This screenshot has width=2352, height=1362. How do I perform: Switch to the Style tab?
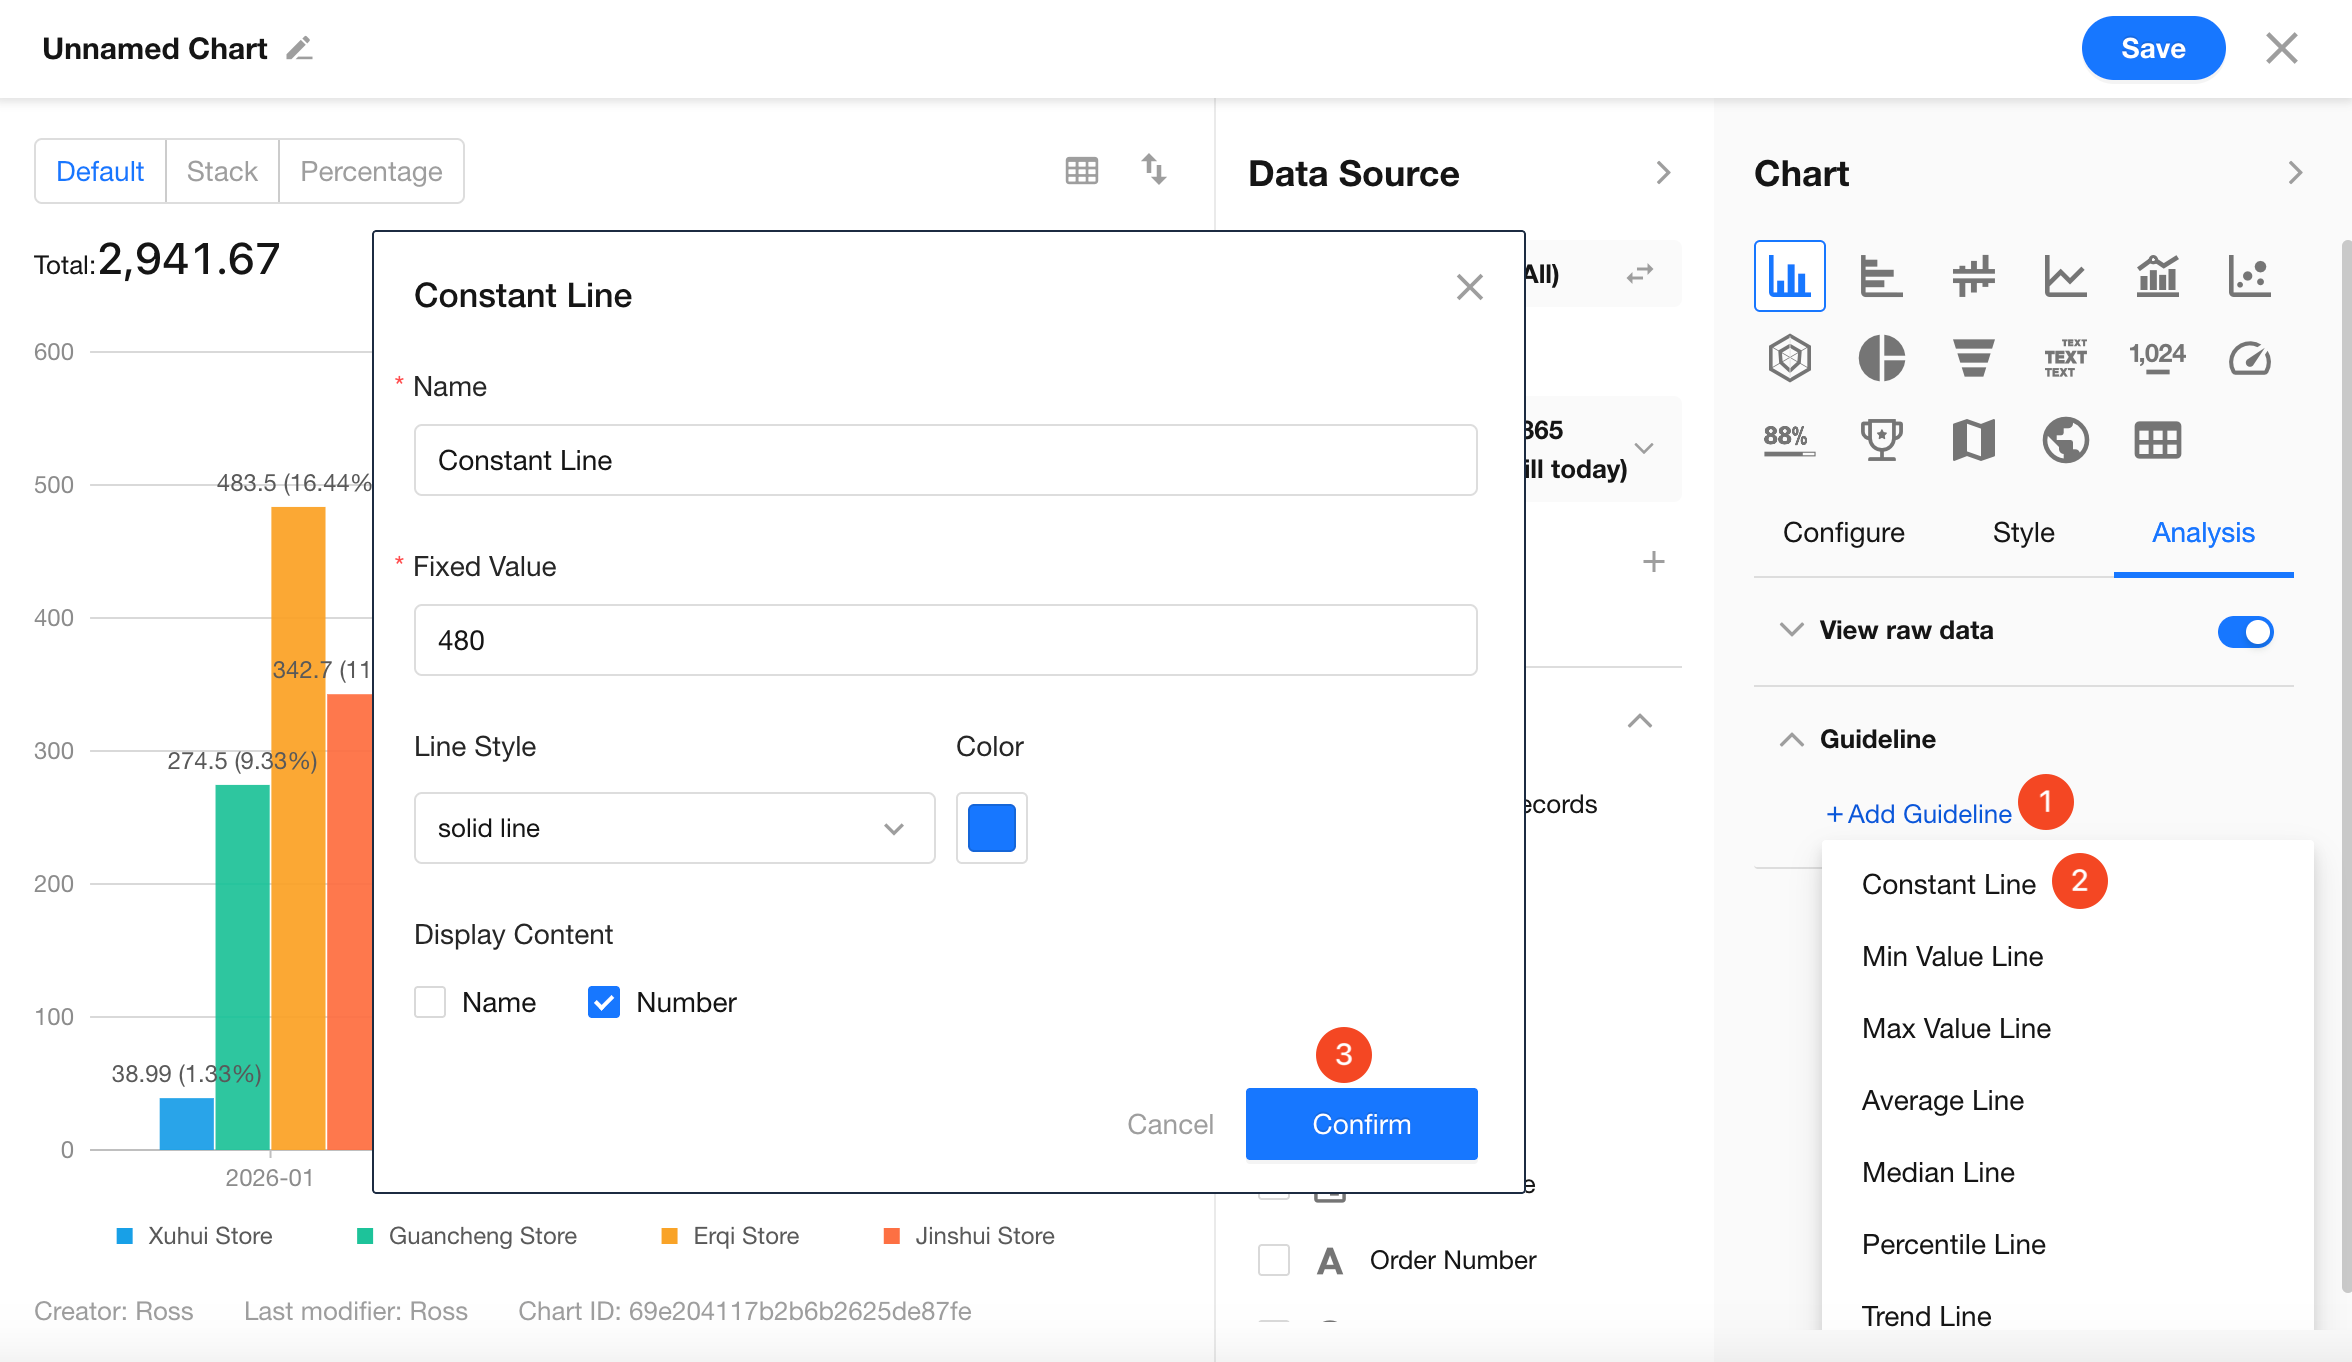coord(2023,532)
